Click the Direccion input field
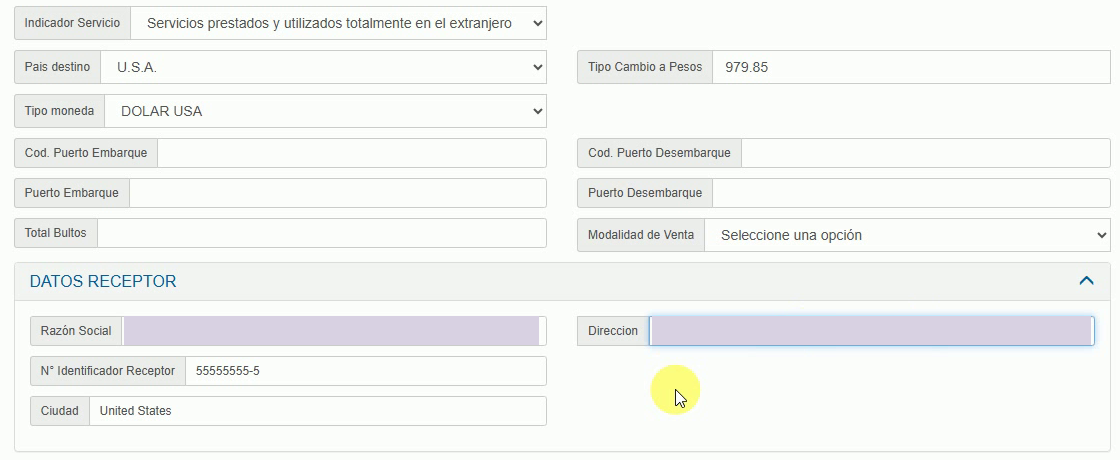1120x460 pixels. point(871,331)
